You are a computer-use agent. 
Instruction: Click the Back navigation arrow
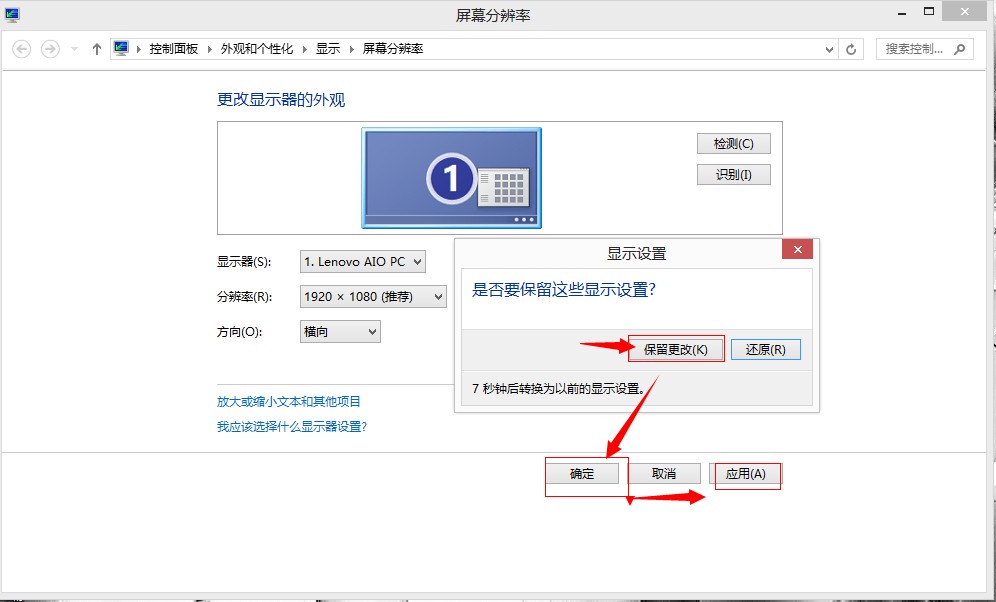[22, 49]
